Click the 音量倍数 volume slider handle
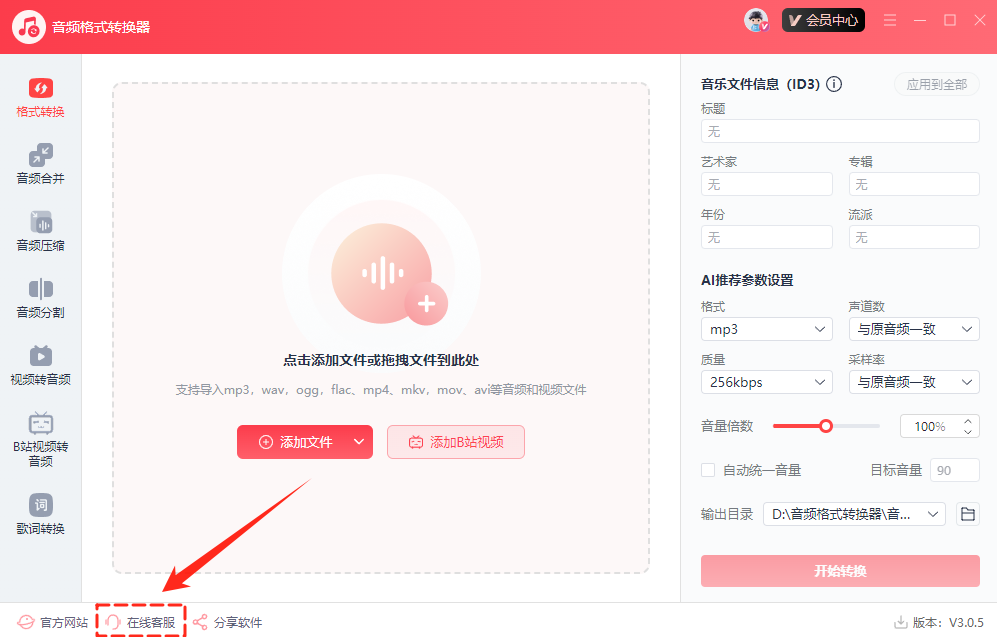Screen dimensions: 997x637 point(826,426)
